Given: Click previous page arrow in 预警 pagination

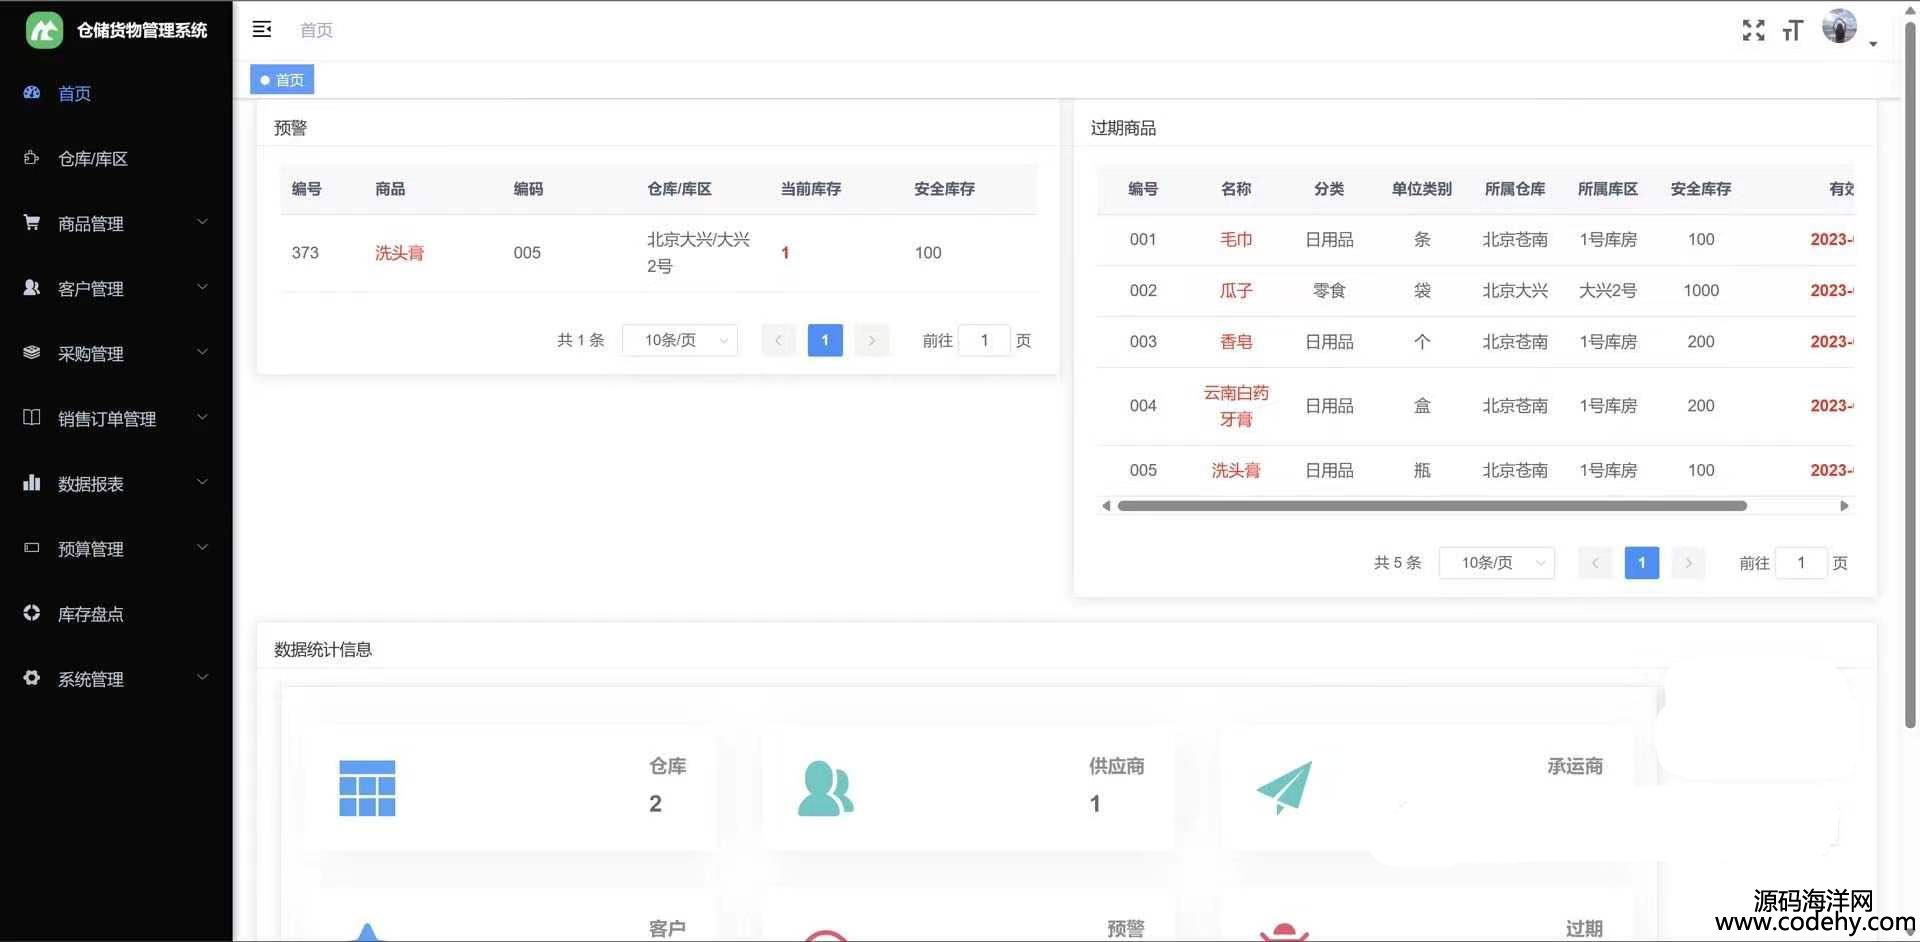Looking at the screenshot, I should click(x=778, y=340).
